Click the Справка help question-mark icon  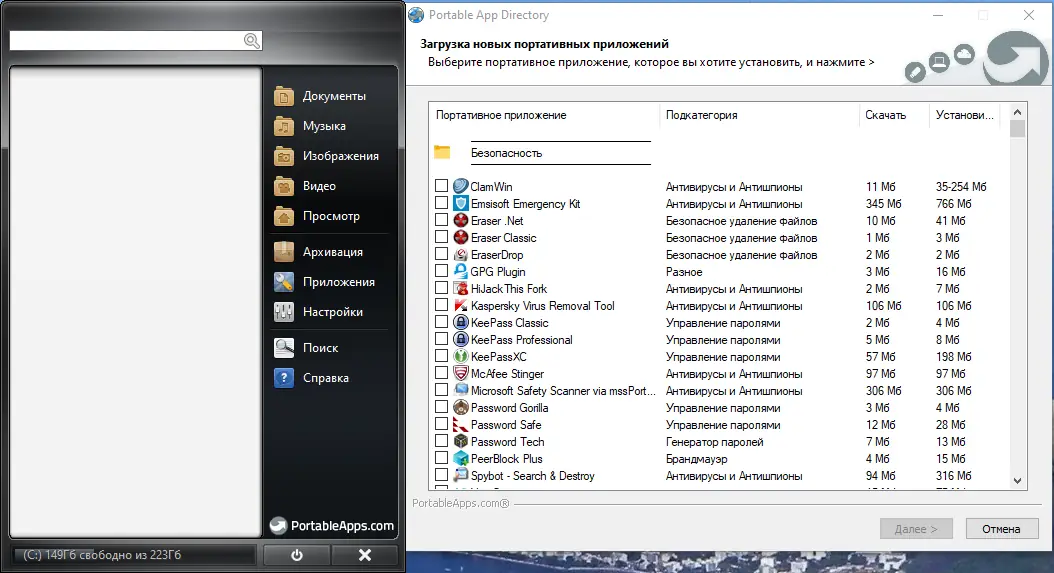click(284, 377)
